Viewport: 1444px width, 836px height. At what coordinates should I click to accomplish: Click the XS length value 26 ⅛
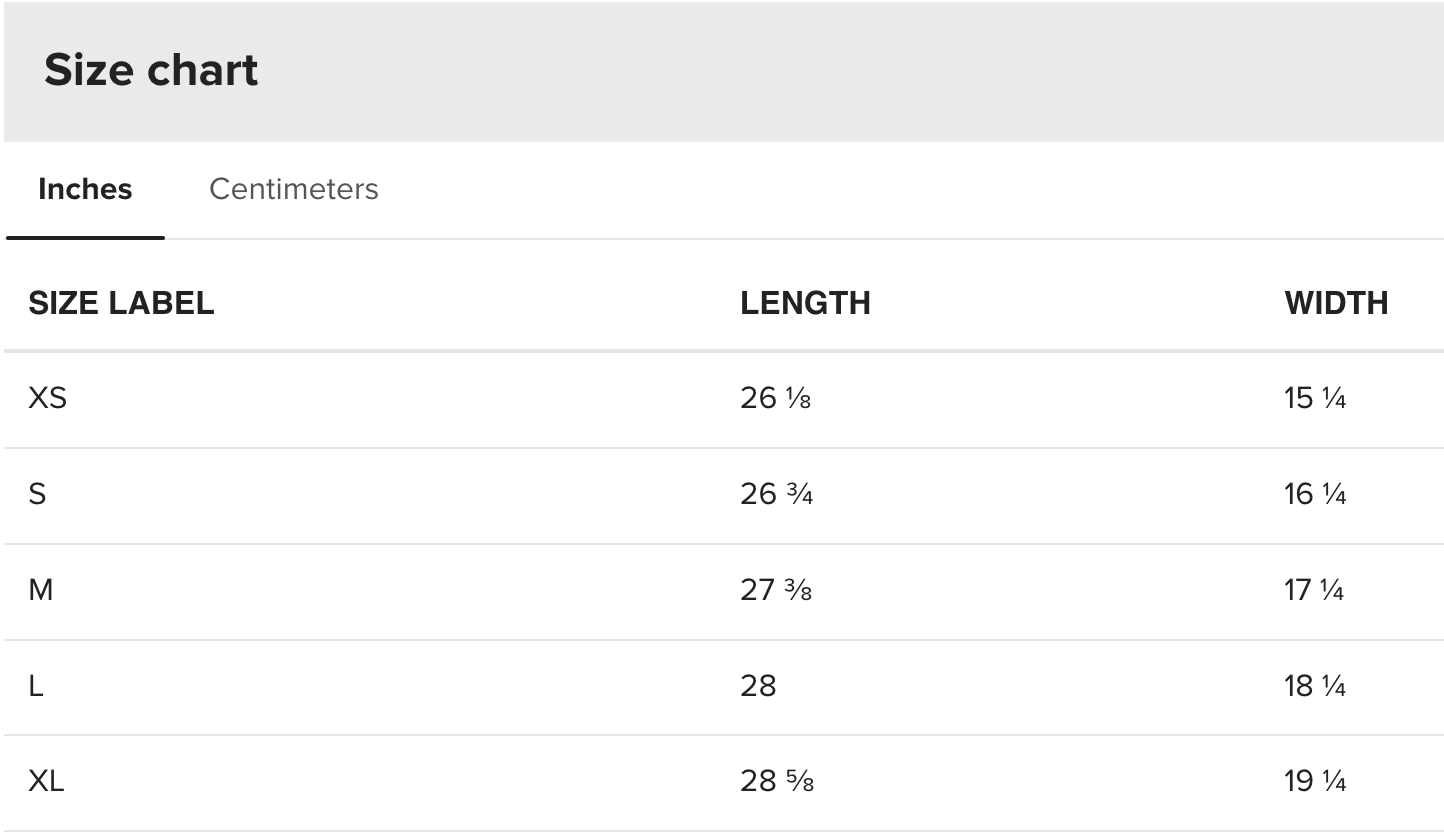[776, 398]
